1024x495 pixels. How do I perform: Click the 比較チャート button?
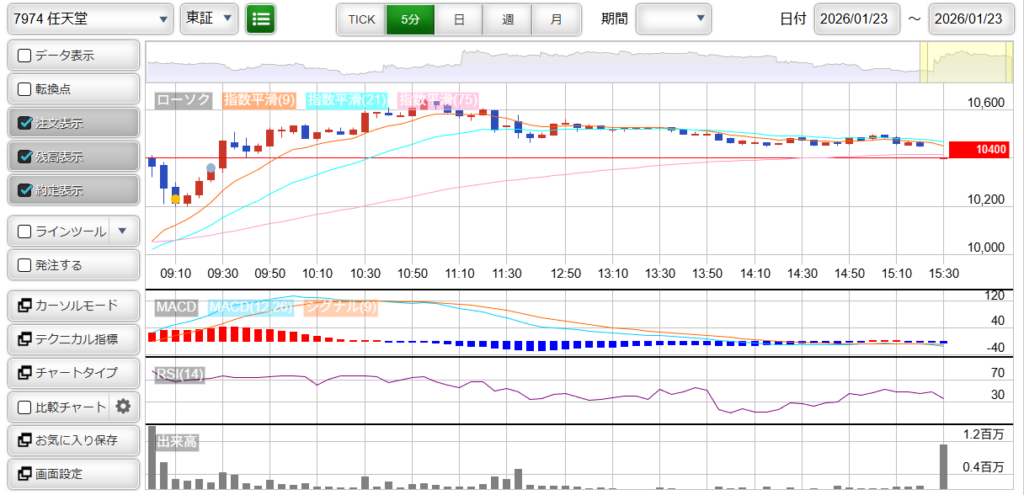[x=60, y=407]
